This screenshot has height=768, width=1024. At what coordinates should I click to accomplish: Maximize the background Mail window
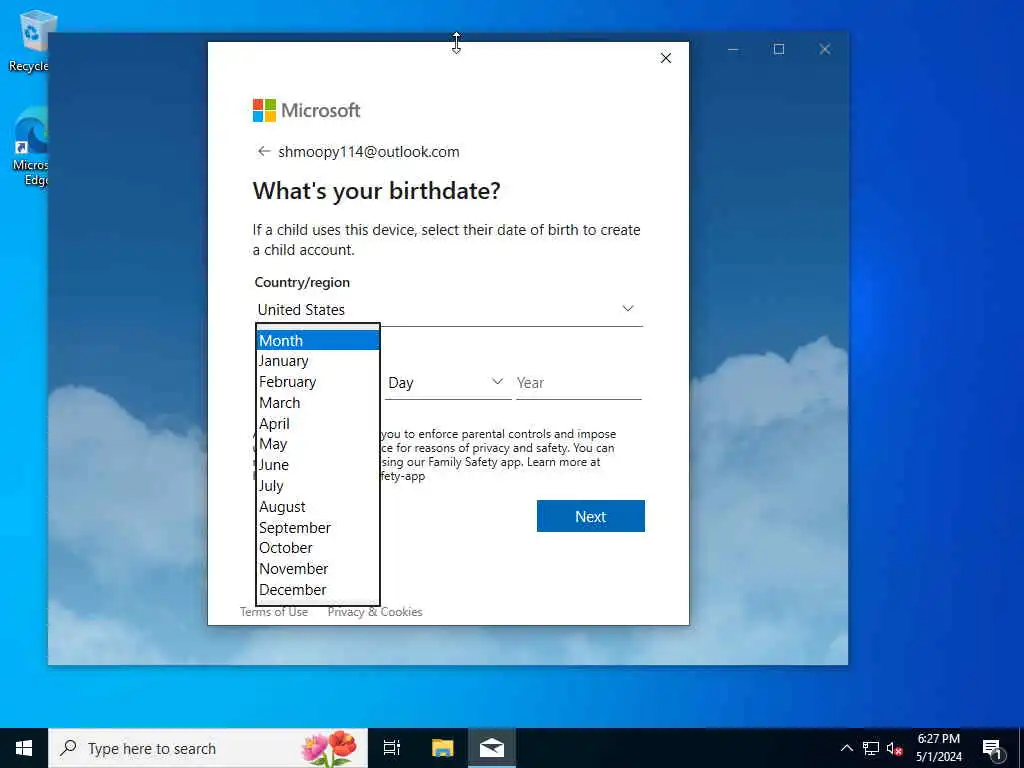coord(778,49)
